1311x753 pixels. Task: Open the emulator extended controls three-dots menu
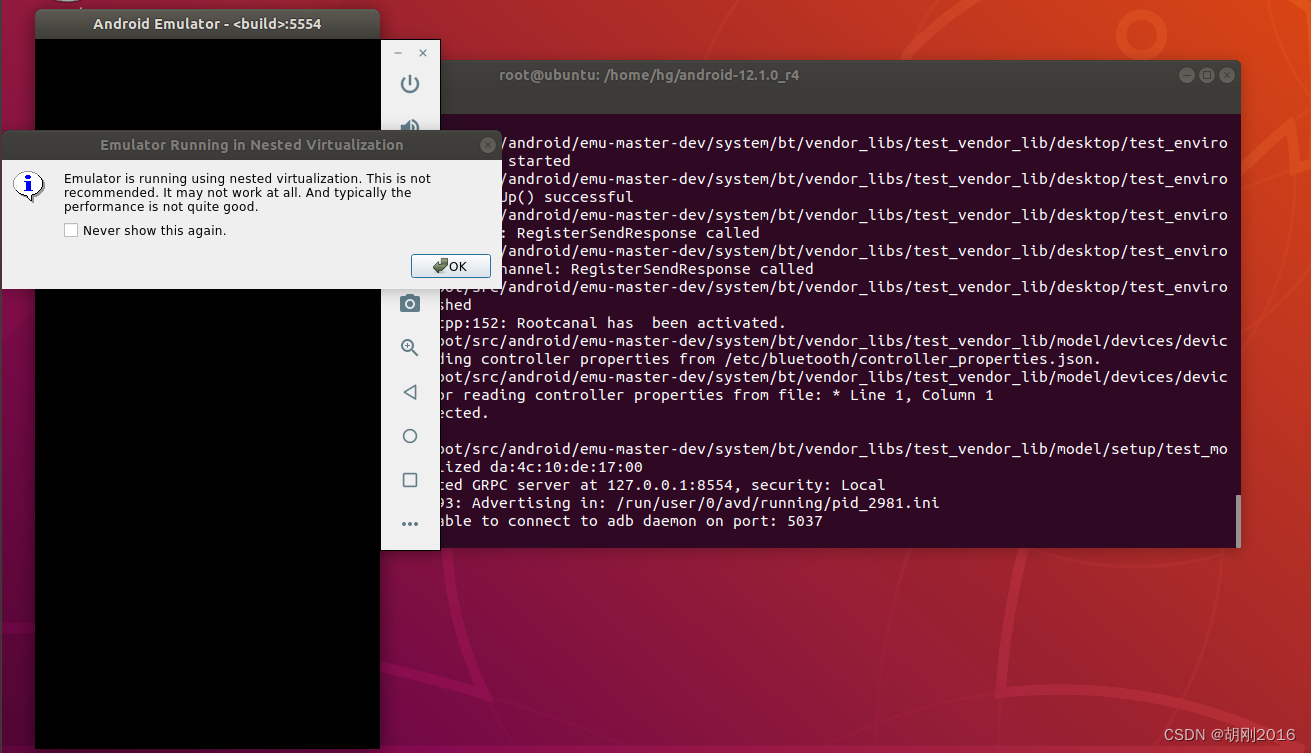(410, 524)
